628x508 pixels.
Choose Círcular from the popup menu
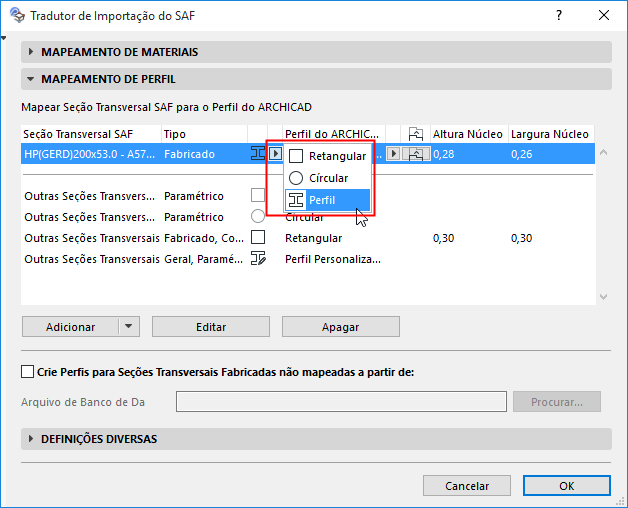tap(328, 178)
